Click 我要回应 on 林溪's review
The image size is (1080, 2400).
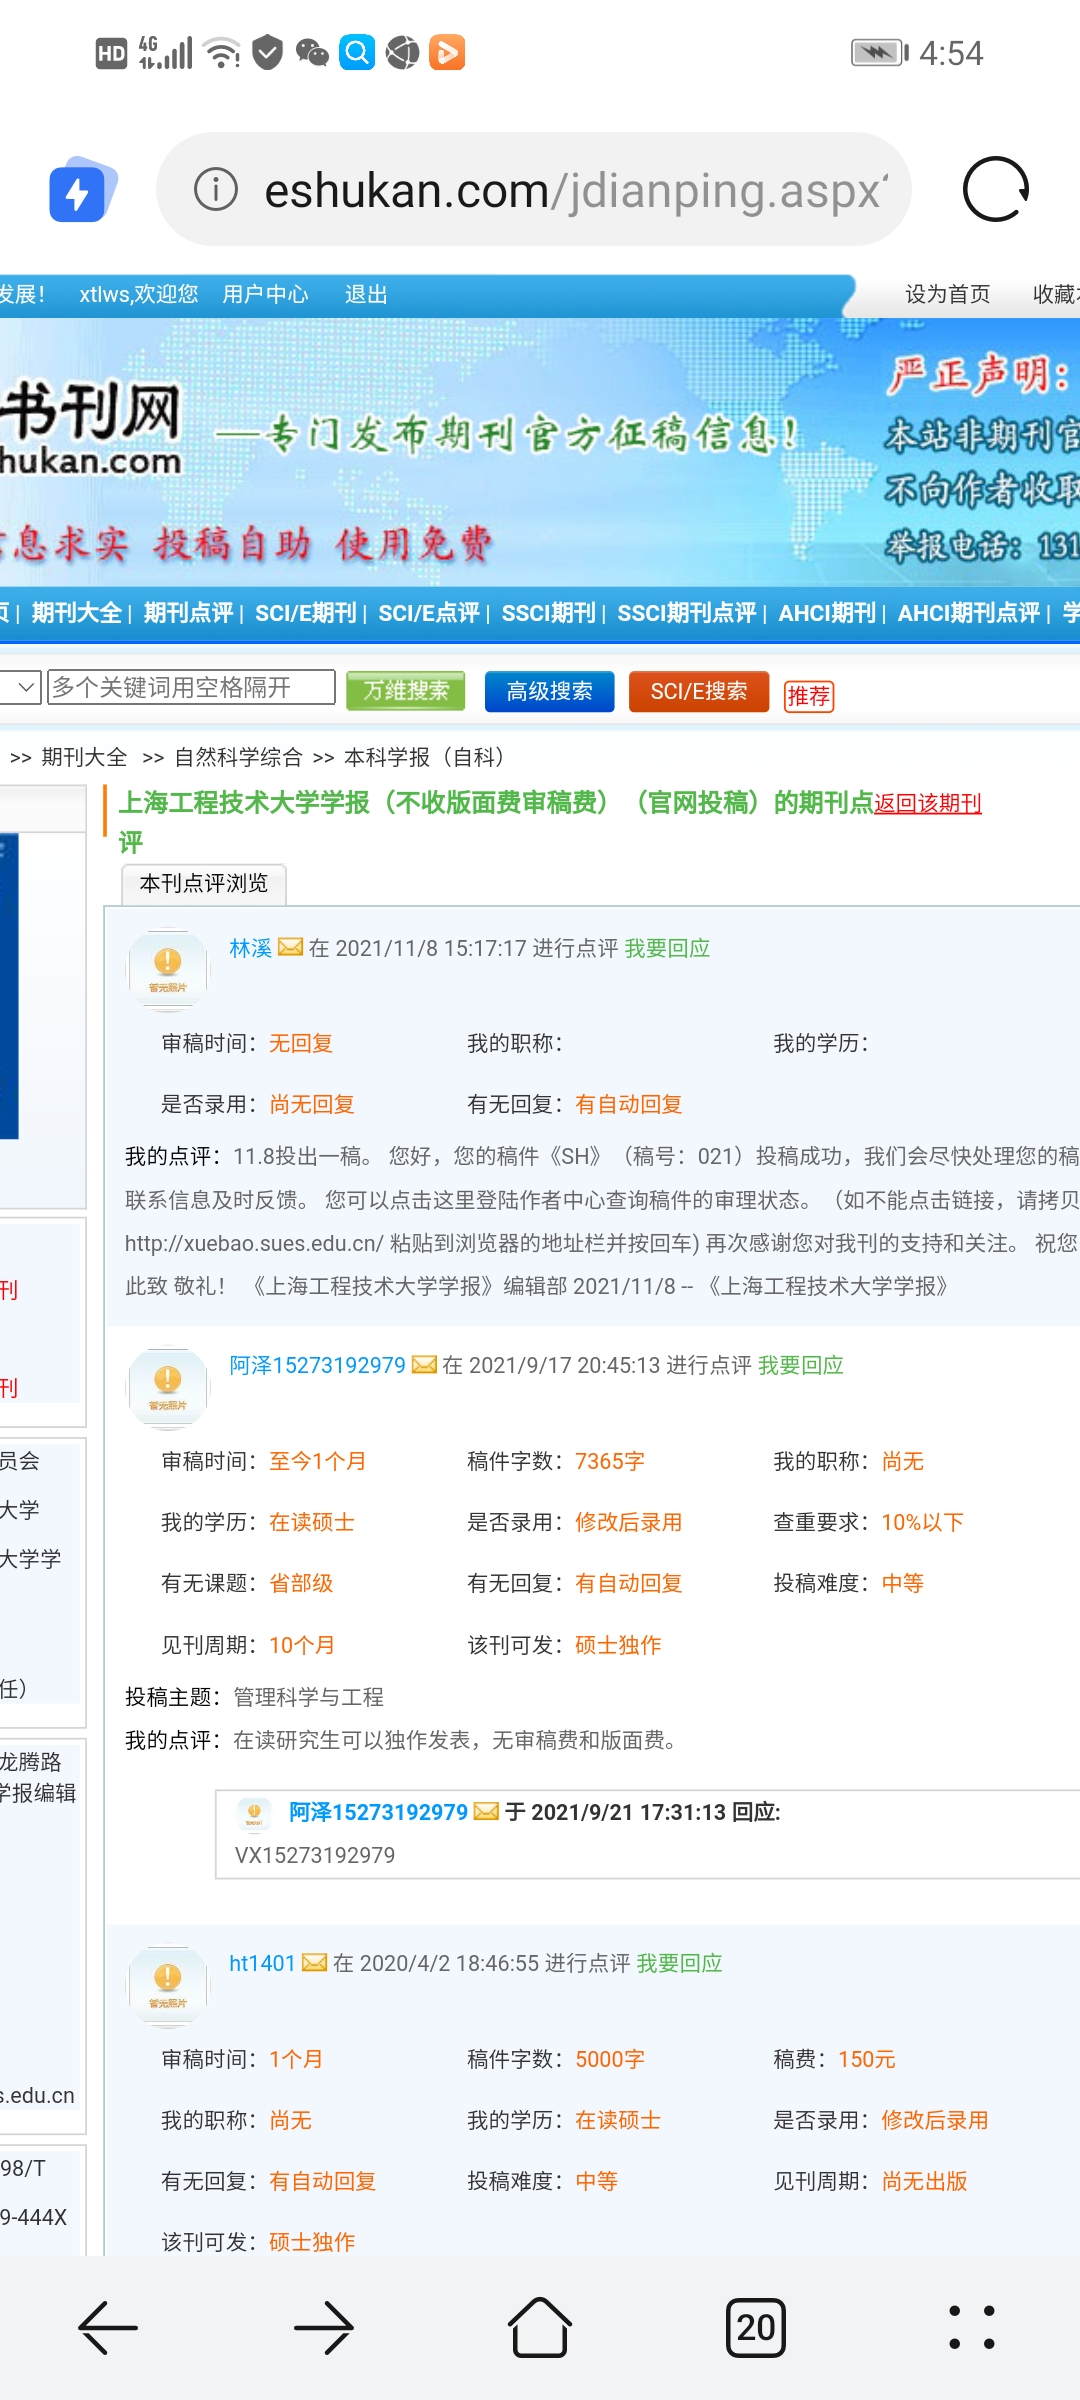point(667,947)
